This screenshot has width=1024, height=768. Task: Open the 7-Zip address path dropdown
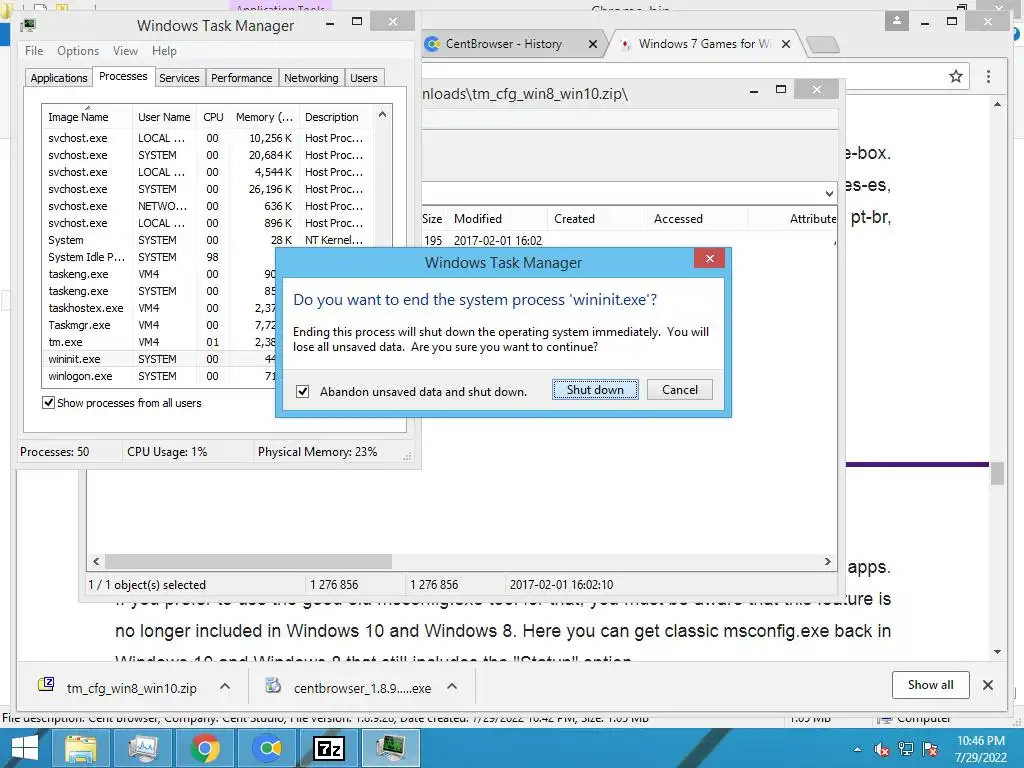[x=829, y=194]
